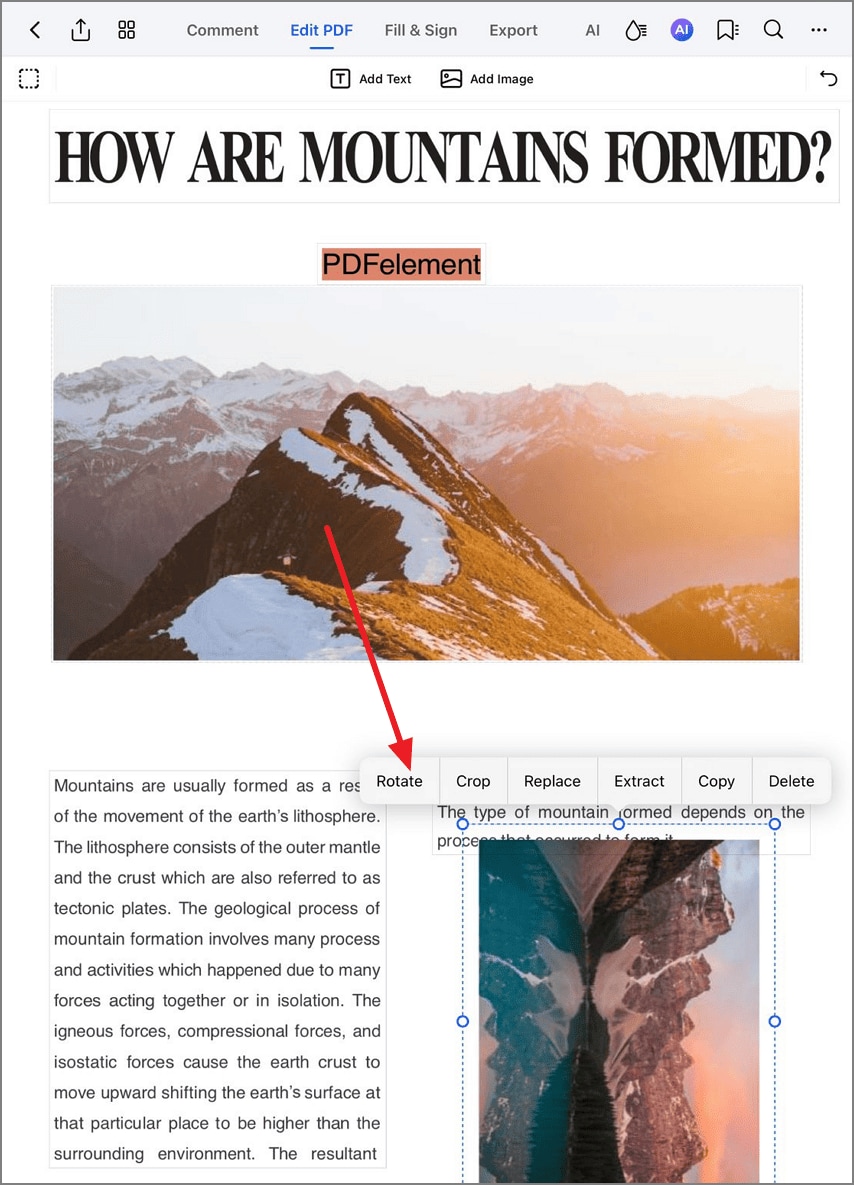The width and height of the screenshot is (854, 1185).
Task: Click Add Image button
Action: 487,79
